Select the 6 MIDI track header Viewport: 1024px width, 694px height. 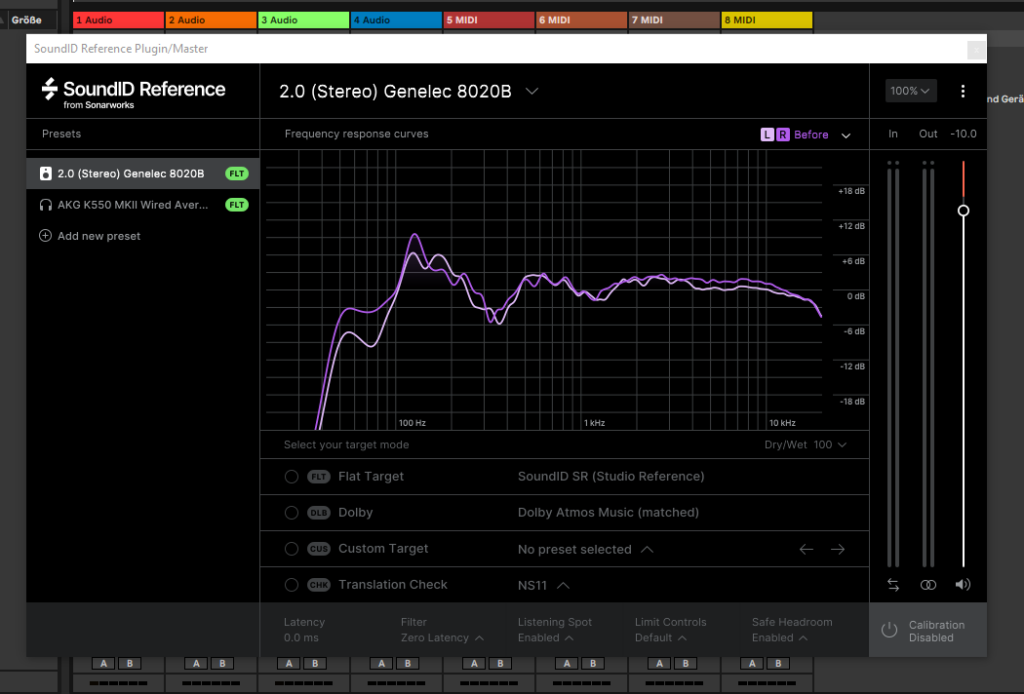[582, 20]
